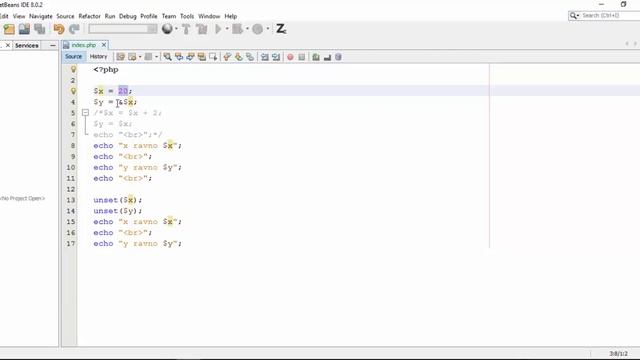640x360 pixels.
Task: Click the lightbulb hint on line 3
Action: (73, 91)
